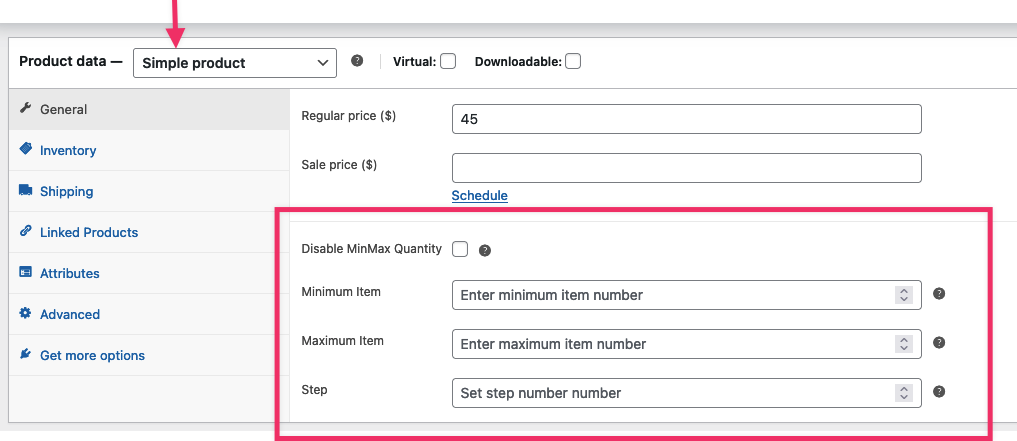The height and width of the screenshot is (441, 1017).
Task: Click help icon beside Maximum Item field
Action: pos(939,342)
